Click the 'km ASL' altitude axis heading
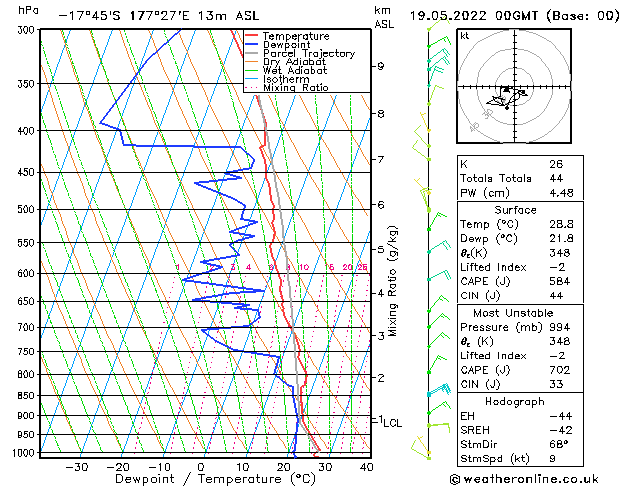This screenshot has height=486, width=629. coord(384,17)
